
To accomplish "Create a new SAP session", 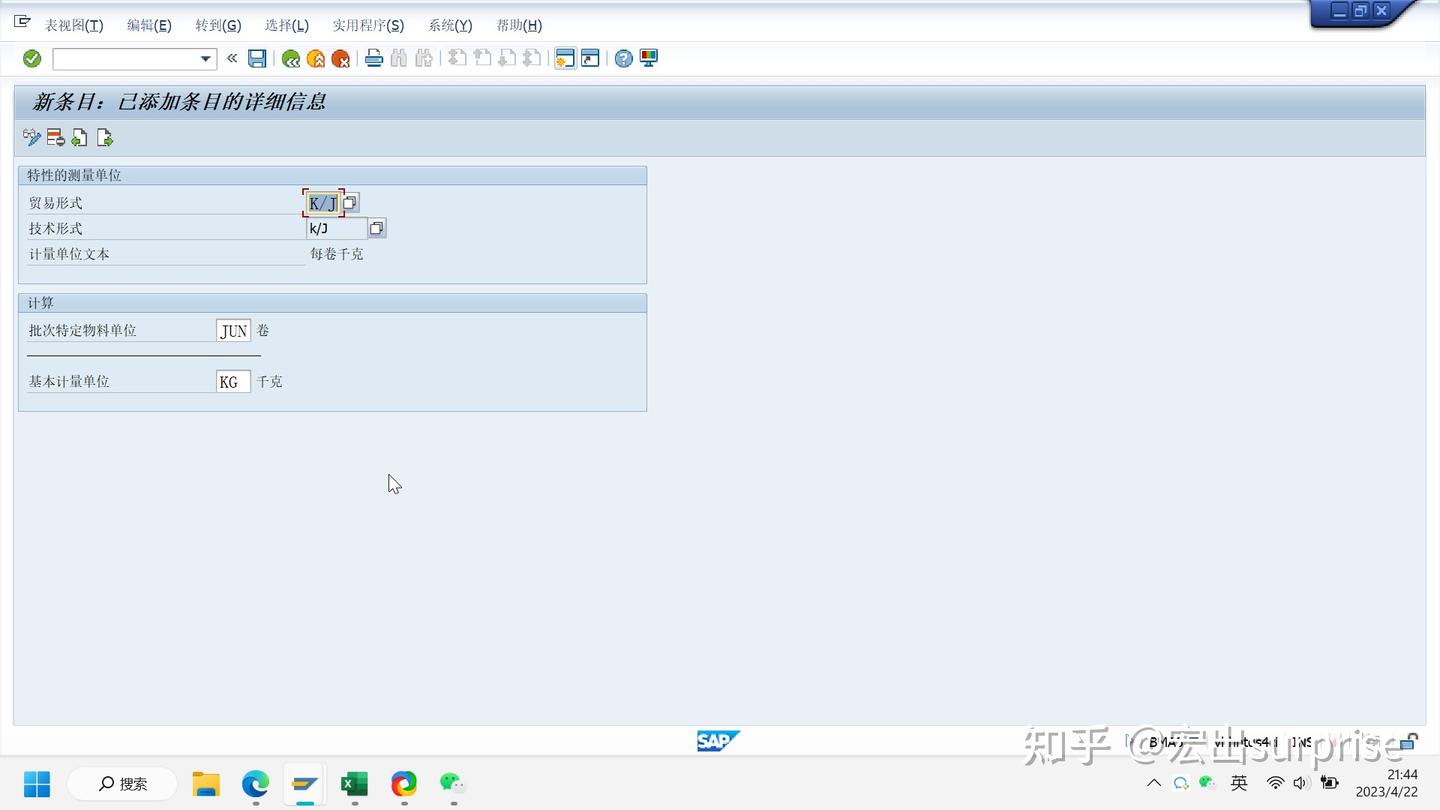I will pyautogui.click(x=565, y=58).
